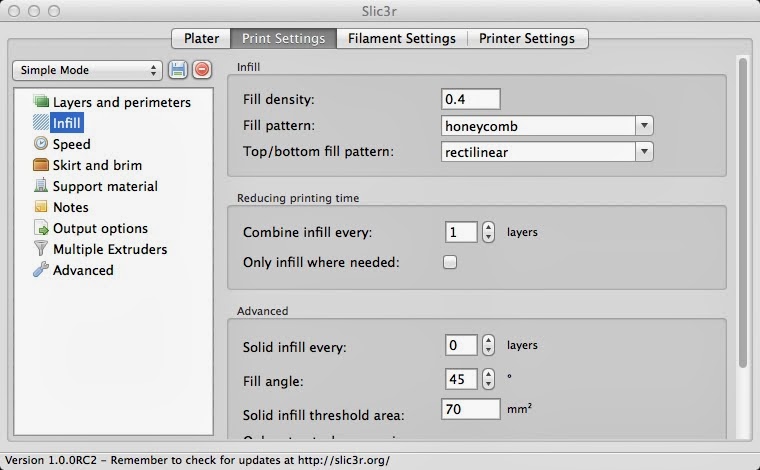Viewport: 760px width, 470px height.
Task: Click the vertical scrollbar of settings panel
Action: pyautogui.click(x=743, y=213)
